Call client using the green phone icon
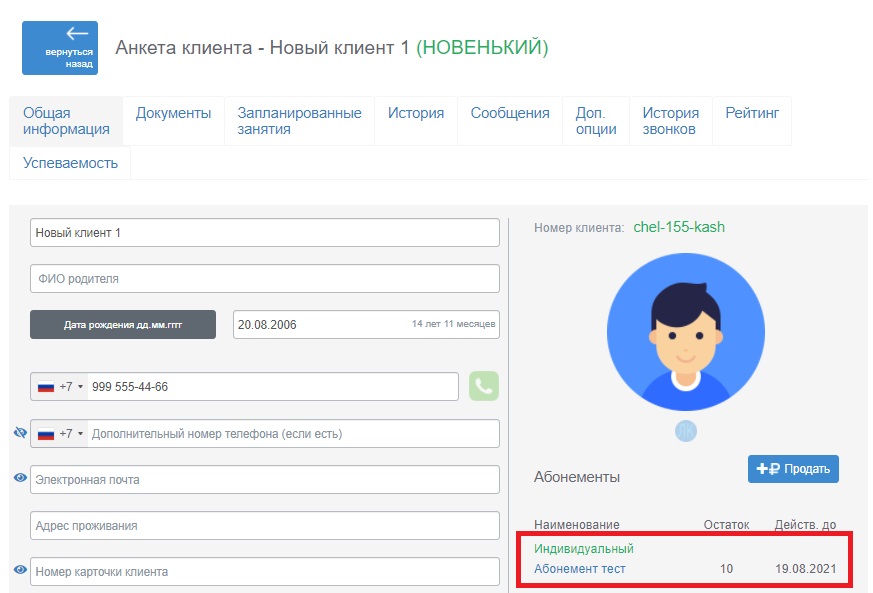The image size is (873, 593). (484, 386)
